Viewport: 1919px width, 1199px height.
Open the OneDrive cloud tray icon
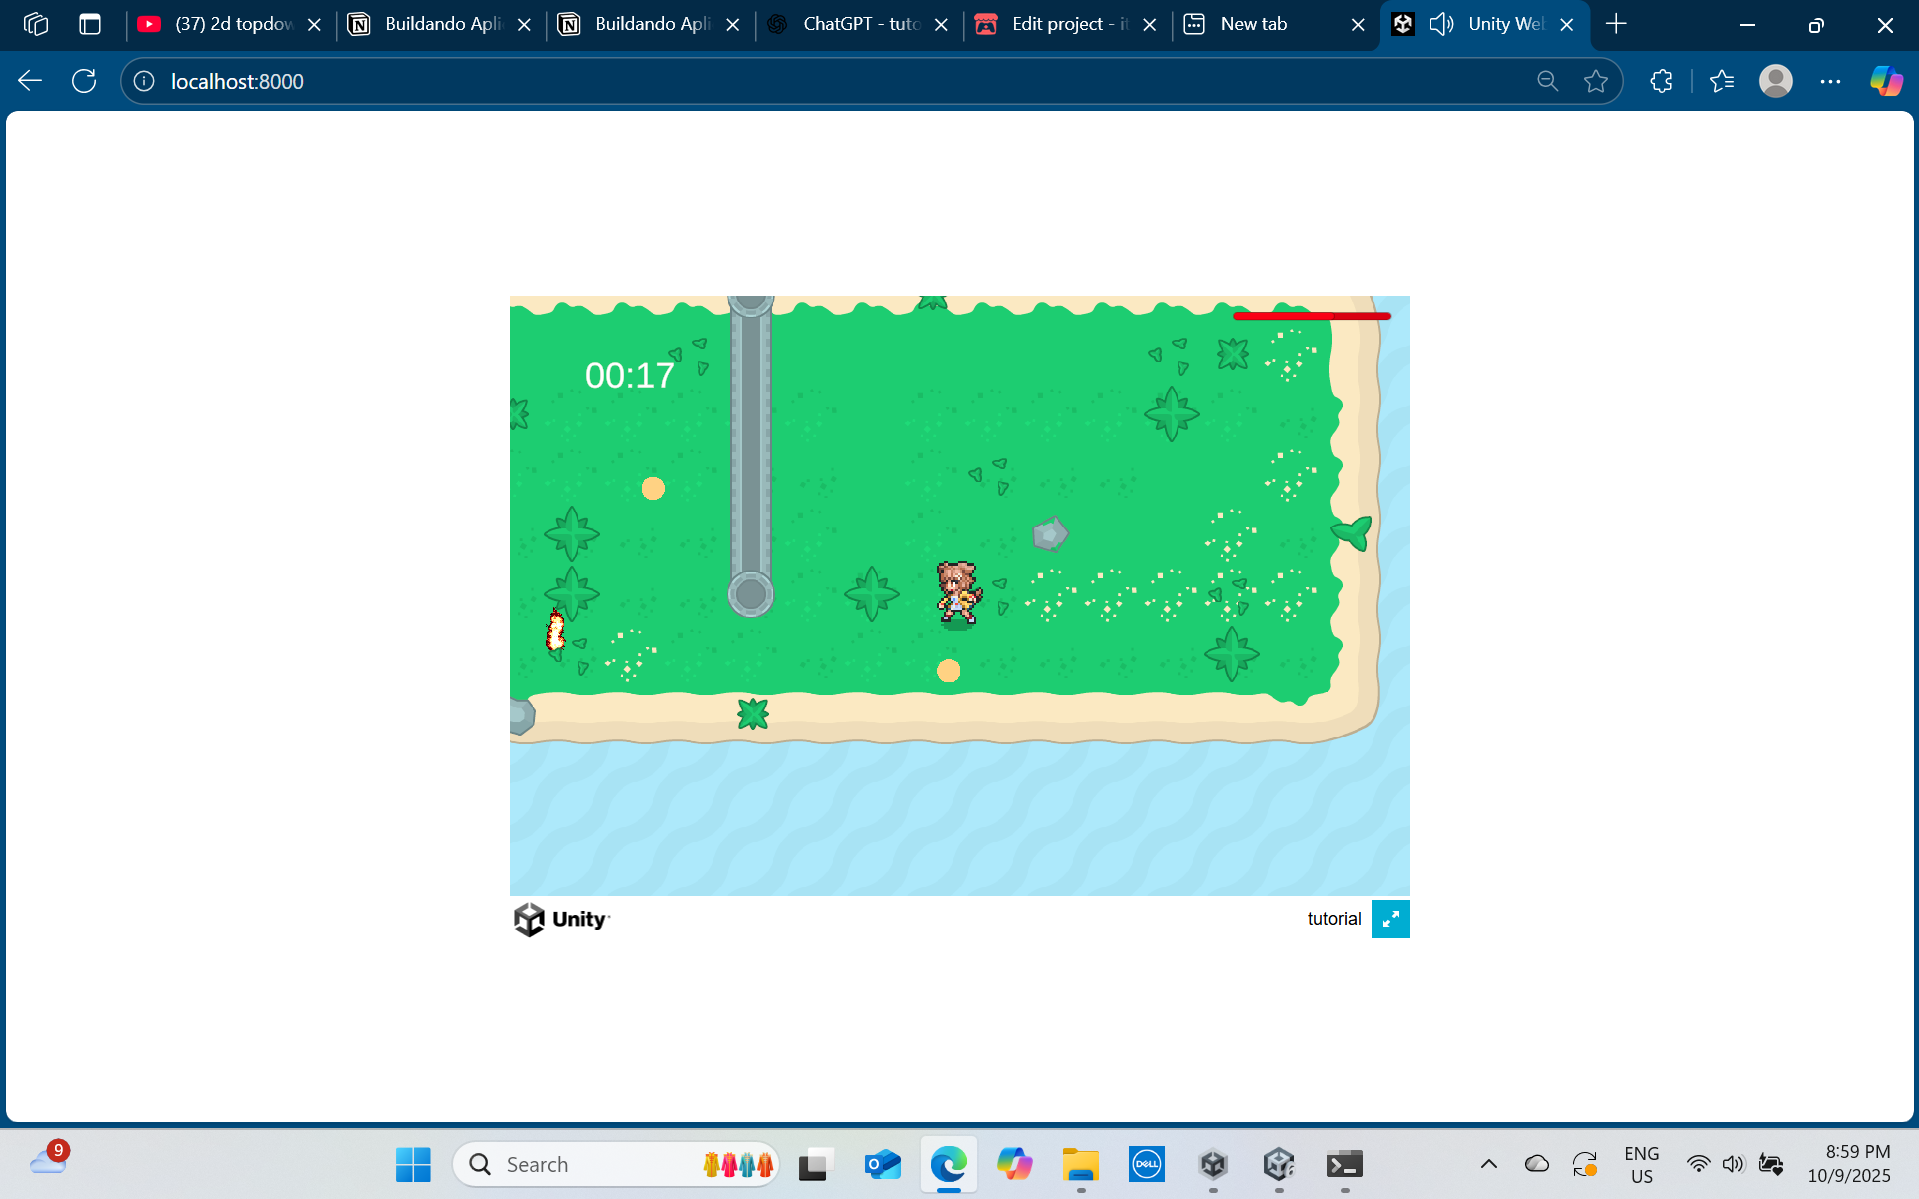coord(1537,1164)
